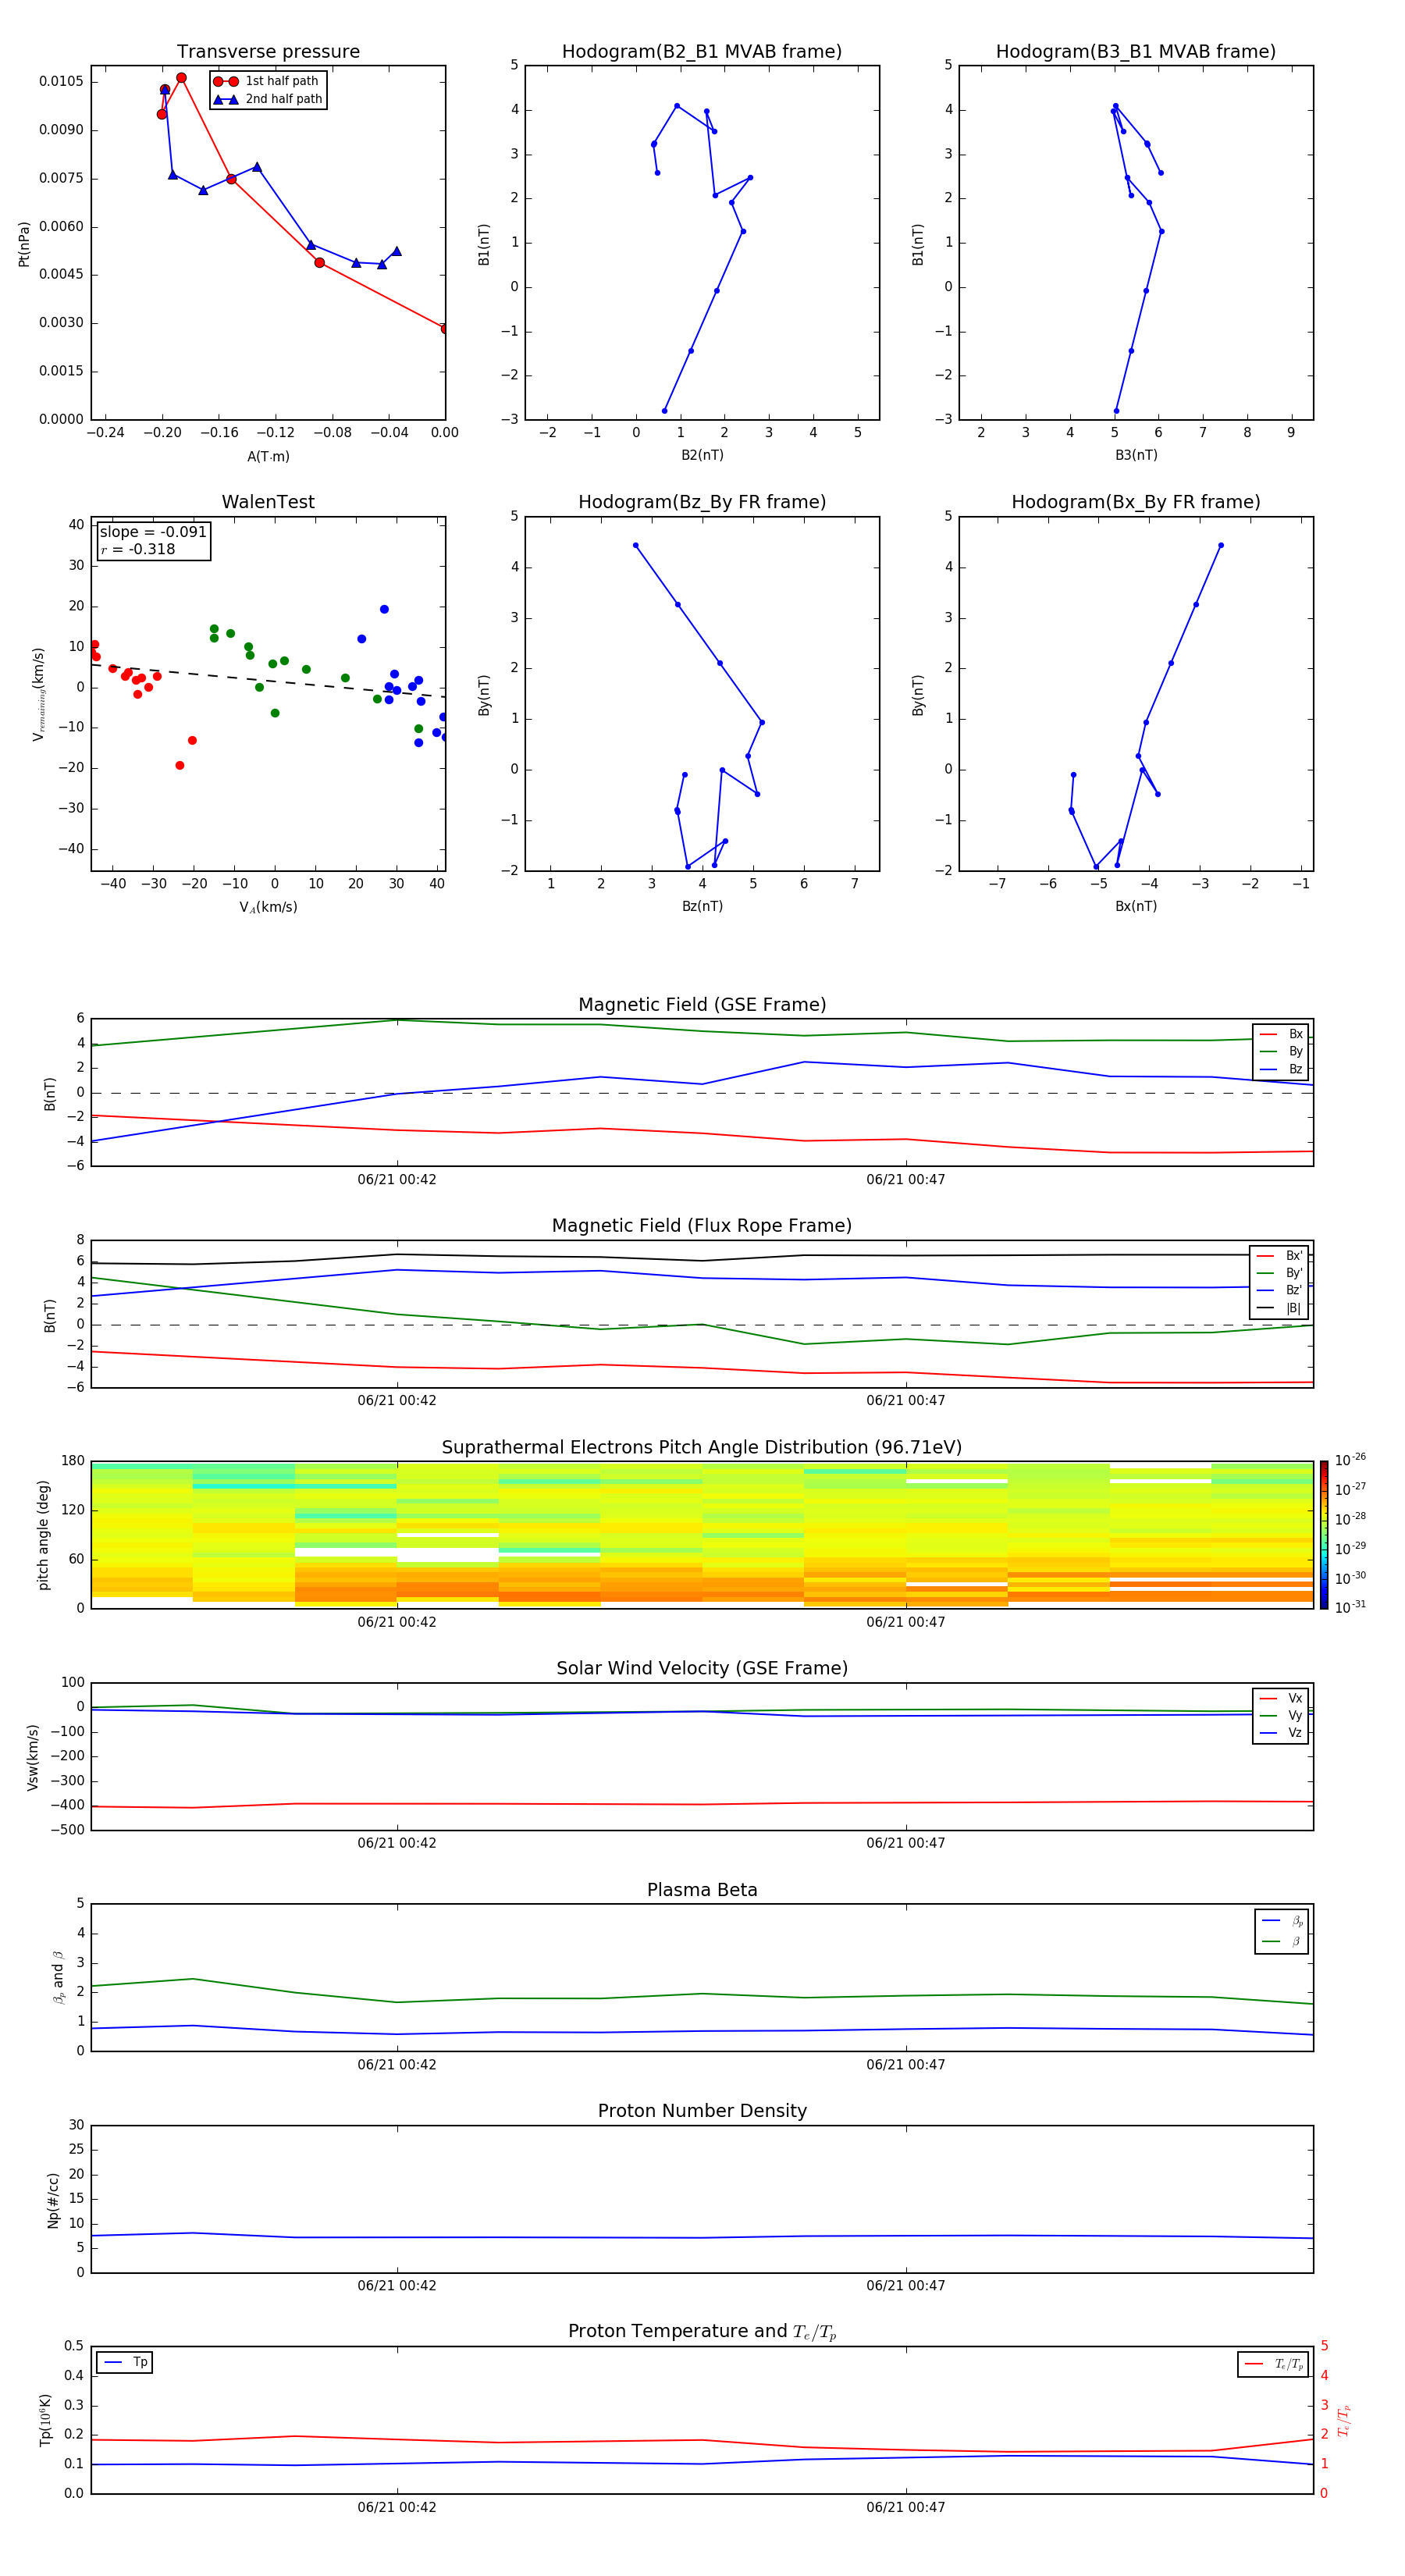Select "Bx'" in the Flux Rope legend

click(1279, 1256)
